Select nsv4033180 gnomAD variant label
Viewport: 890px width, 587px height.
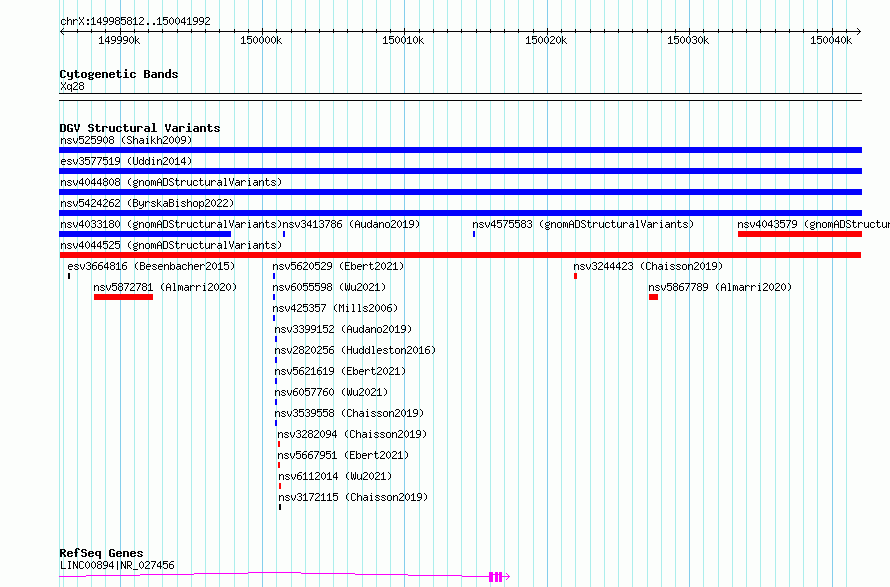pos(171,224)
